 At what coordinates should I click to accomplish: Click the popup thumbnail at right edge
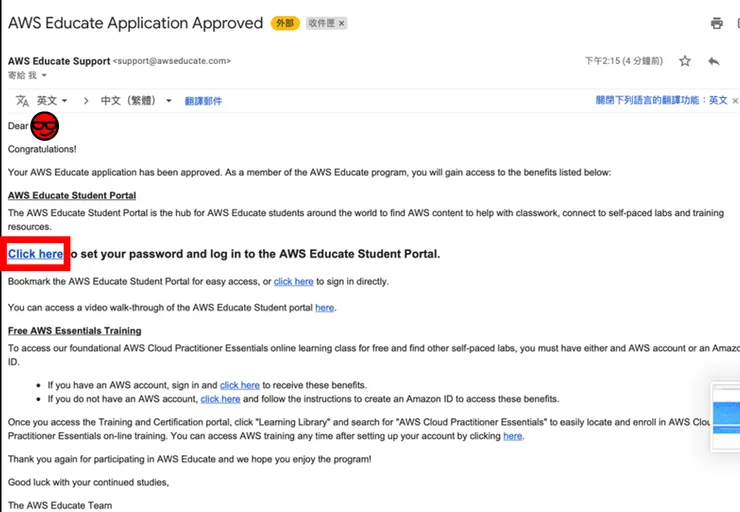[726, 412]
